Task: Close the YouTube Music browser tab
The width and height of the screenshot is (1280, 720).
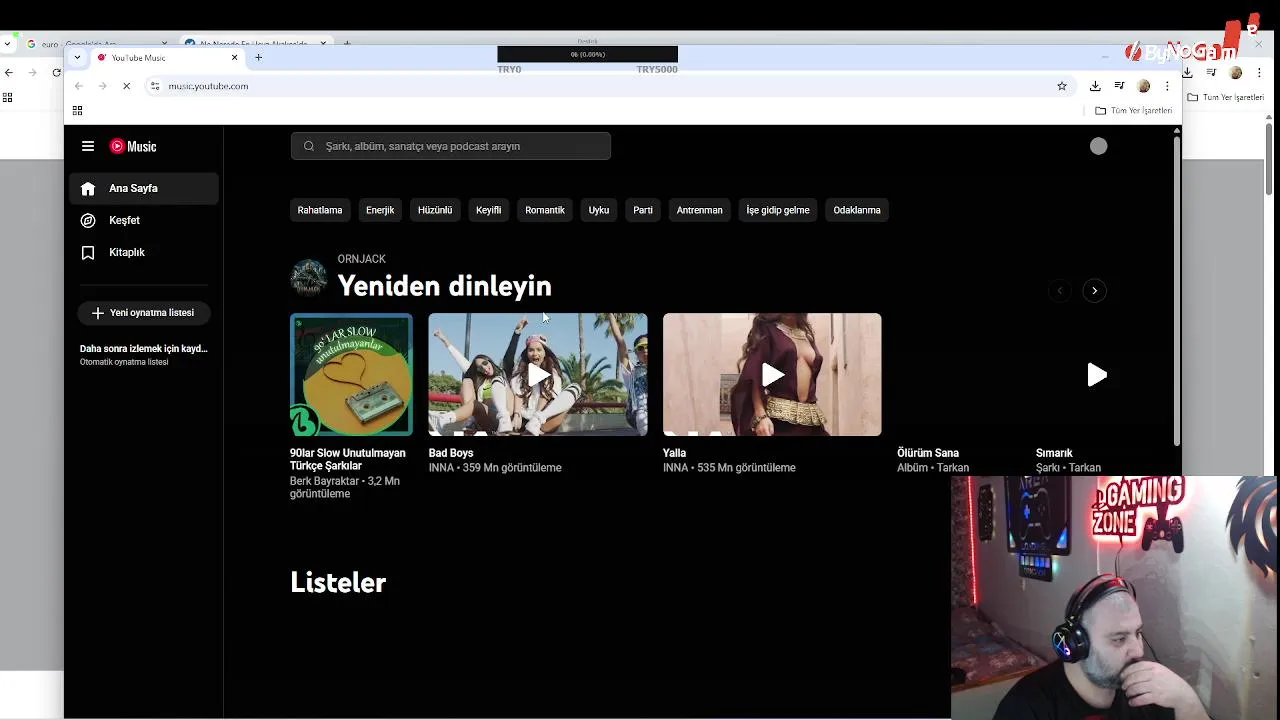Action: click(x=235, y=57)
